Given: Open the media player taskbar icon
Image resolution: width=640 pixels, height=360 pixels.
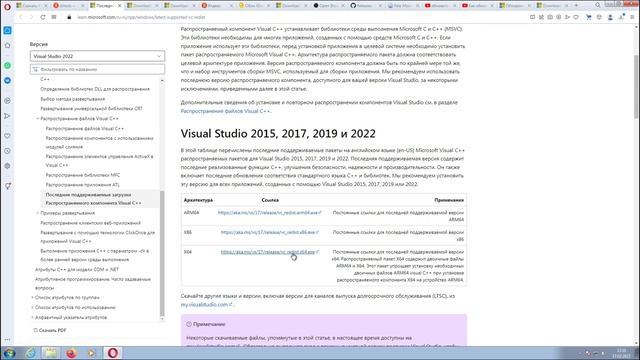Looking at the screenshot, I should pyautogui.click(x=91, y=353).
